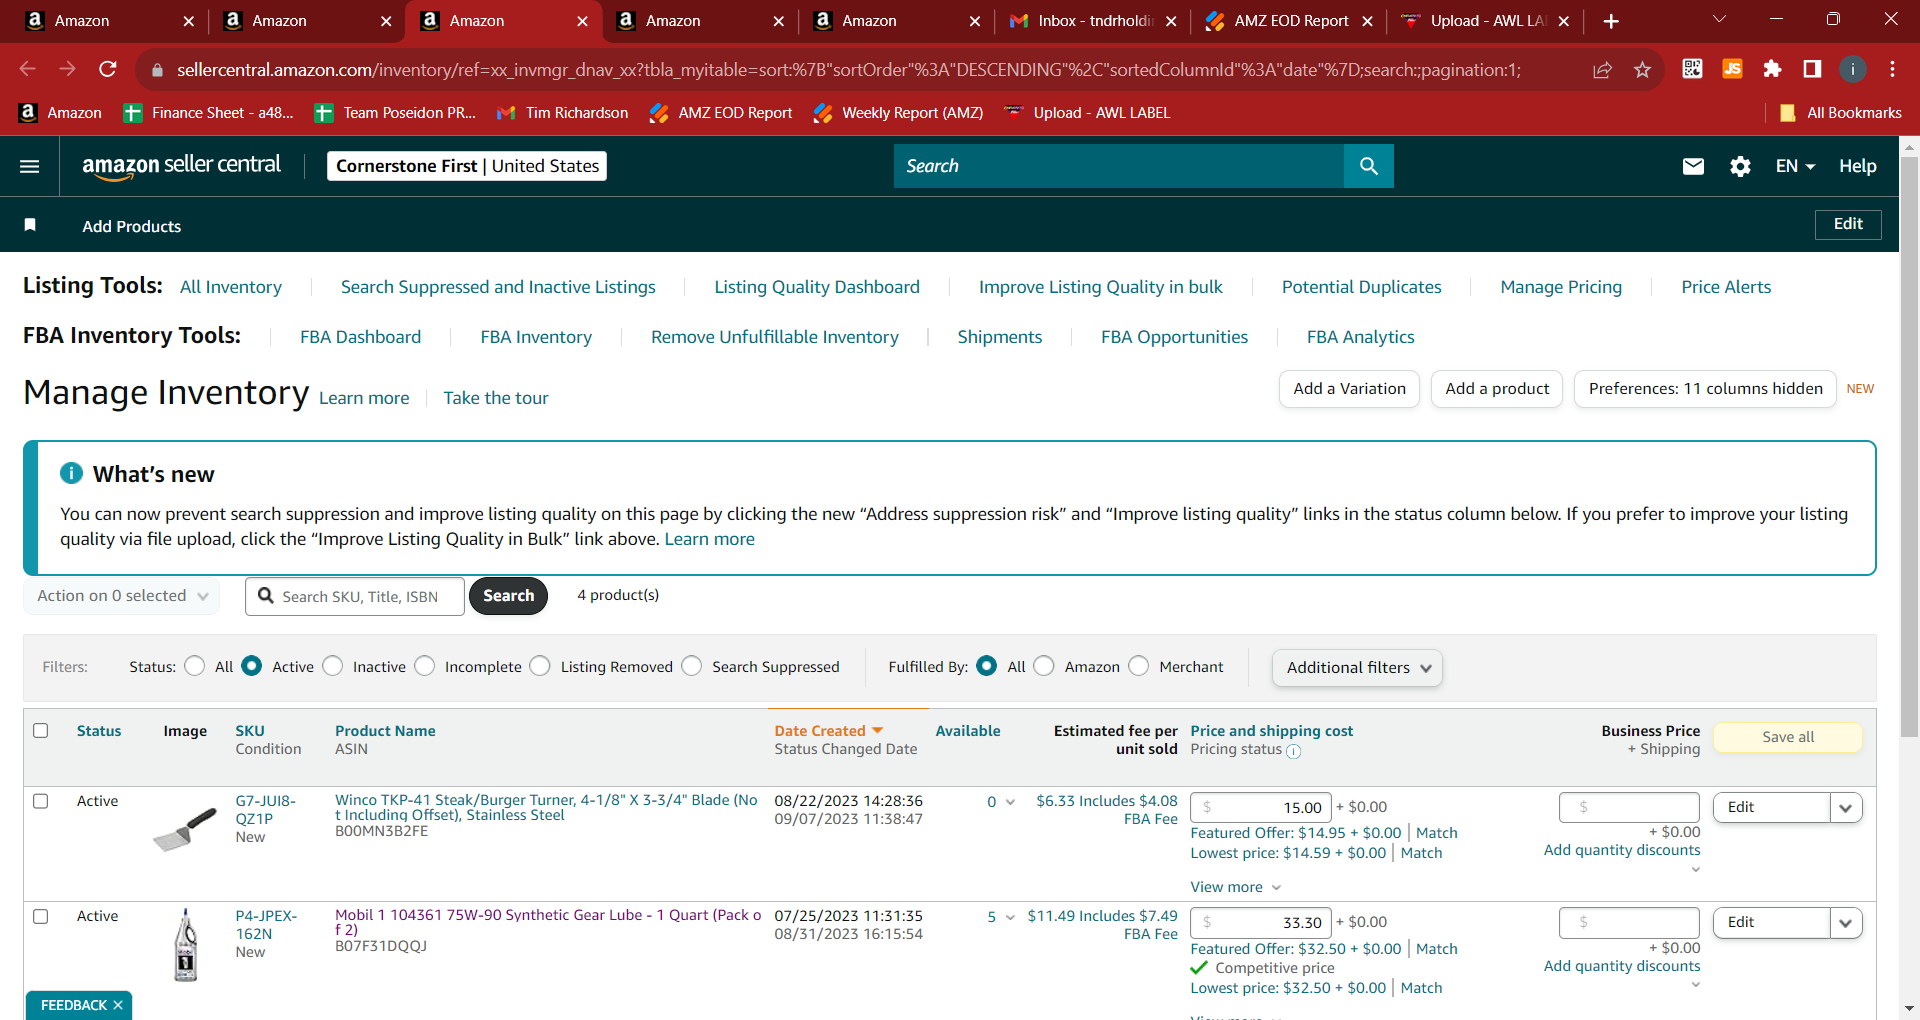Close the FEEDBACK tab with the X
This screenshot has width=1920, height=1020.
pyautogui.click(x=118, y=1005)
